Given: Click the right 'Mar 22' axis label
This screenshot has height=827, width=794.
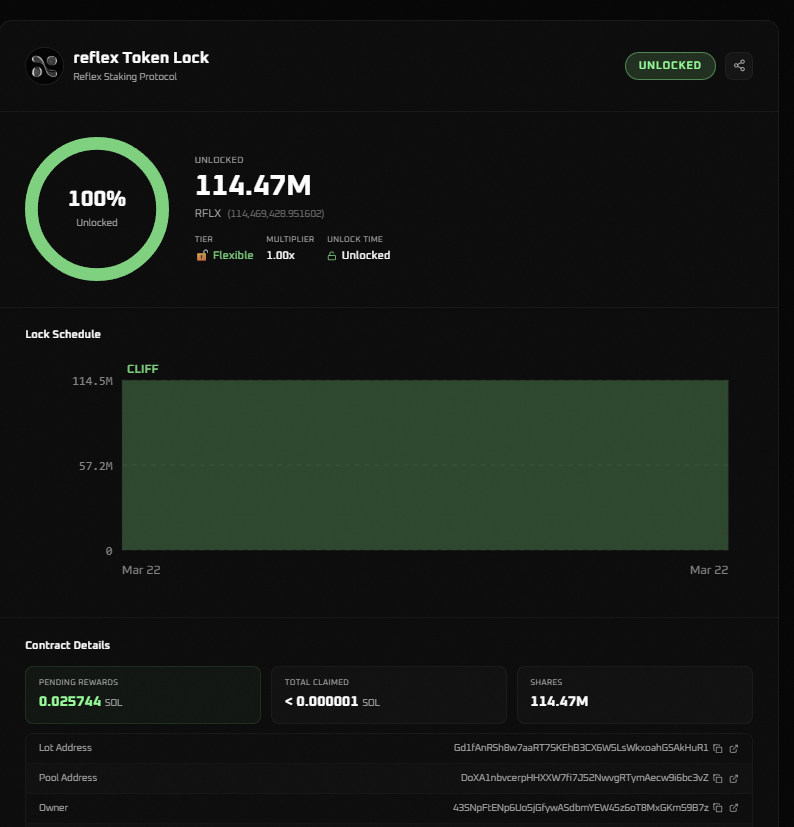Looking at the screenshot, I should [x=709, y=570].
